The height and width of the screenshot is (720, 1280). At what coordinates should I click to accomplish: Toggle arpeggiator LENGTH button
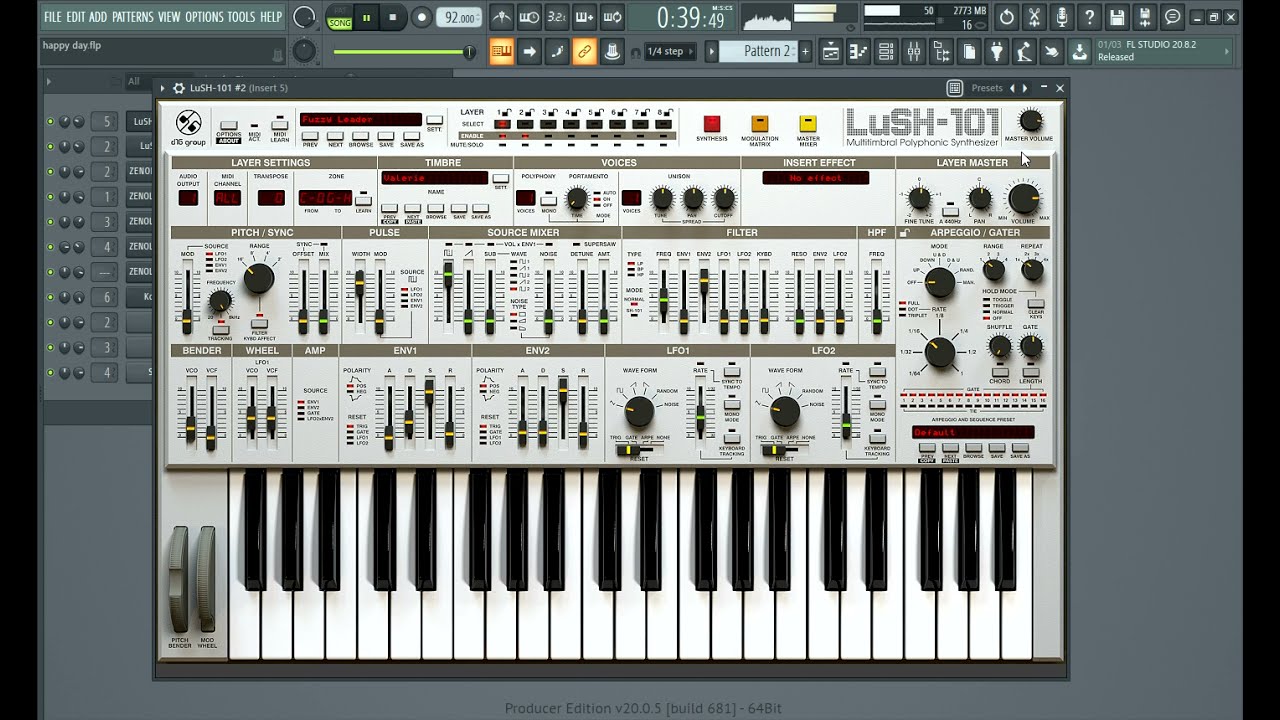point(1030,370)
